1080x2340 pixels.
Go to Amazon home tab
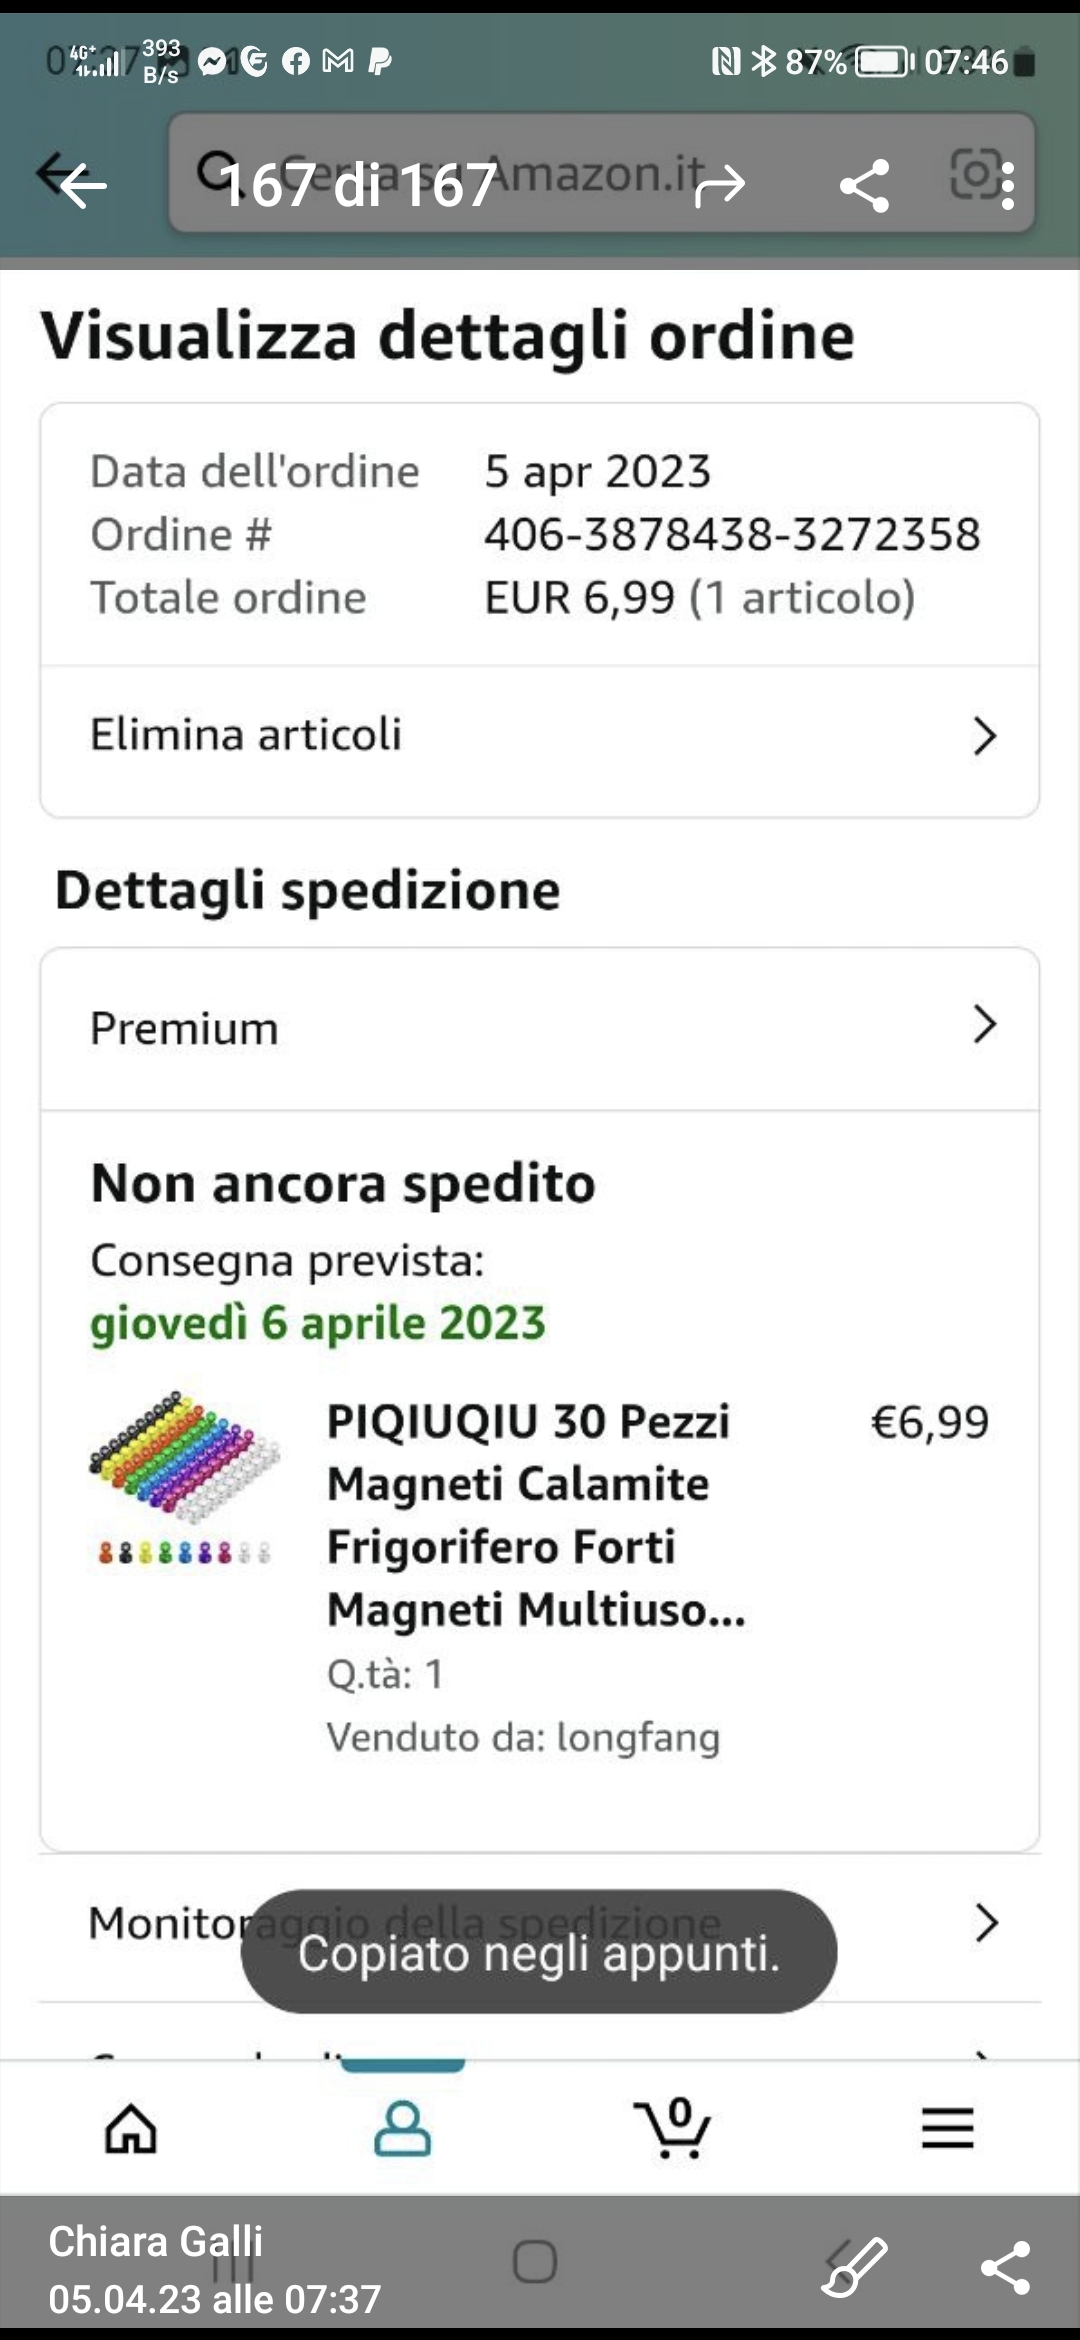[131, 2127]
